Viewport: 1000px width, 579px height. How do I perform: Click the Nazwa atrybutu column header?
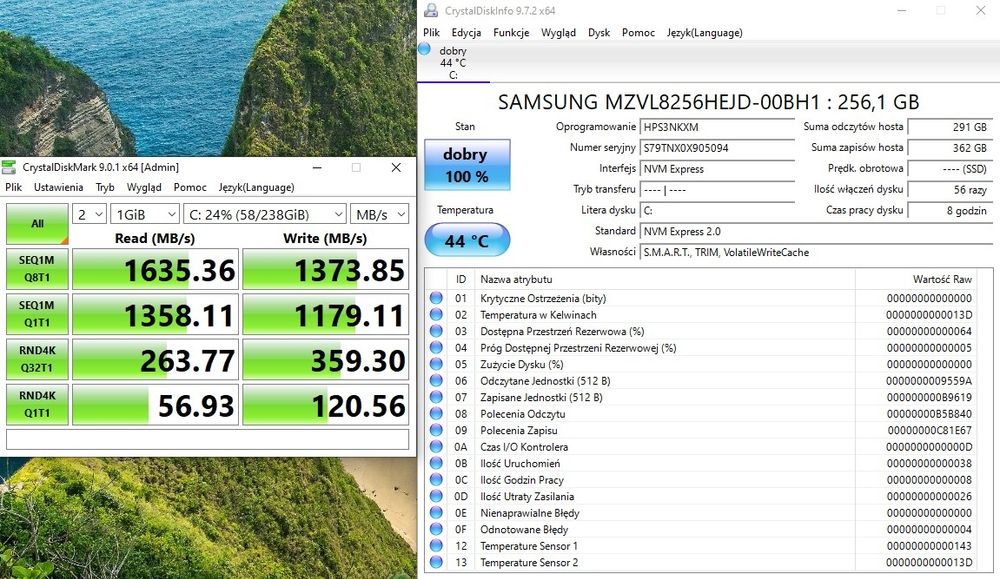coord(665,279)
